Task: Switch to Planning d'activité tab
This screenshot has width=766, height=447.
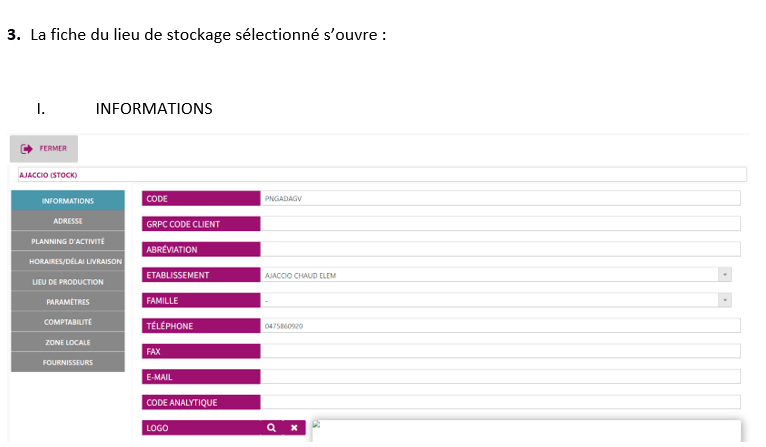Action: coord(68,241)
